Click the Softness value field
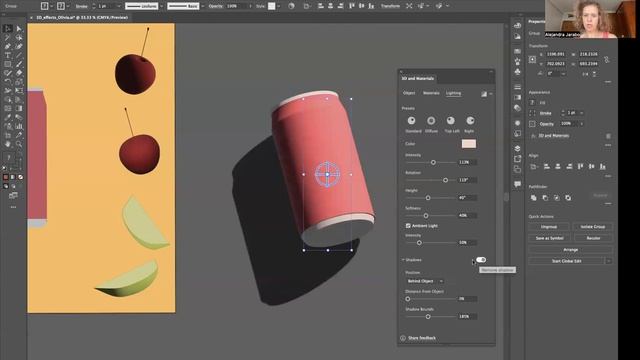 (467, 216)
